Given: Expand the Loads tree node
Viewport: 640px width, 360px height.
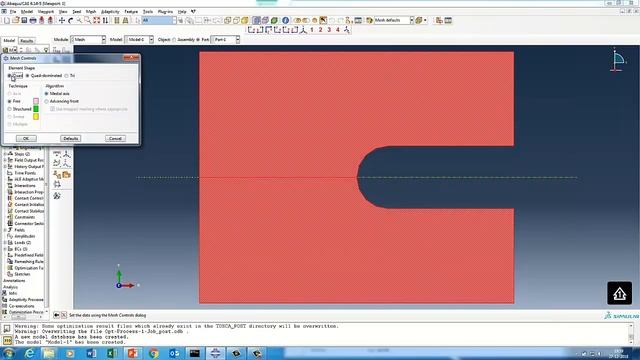Looking at the screenshot, I should [5, 243].
